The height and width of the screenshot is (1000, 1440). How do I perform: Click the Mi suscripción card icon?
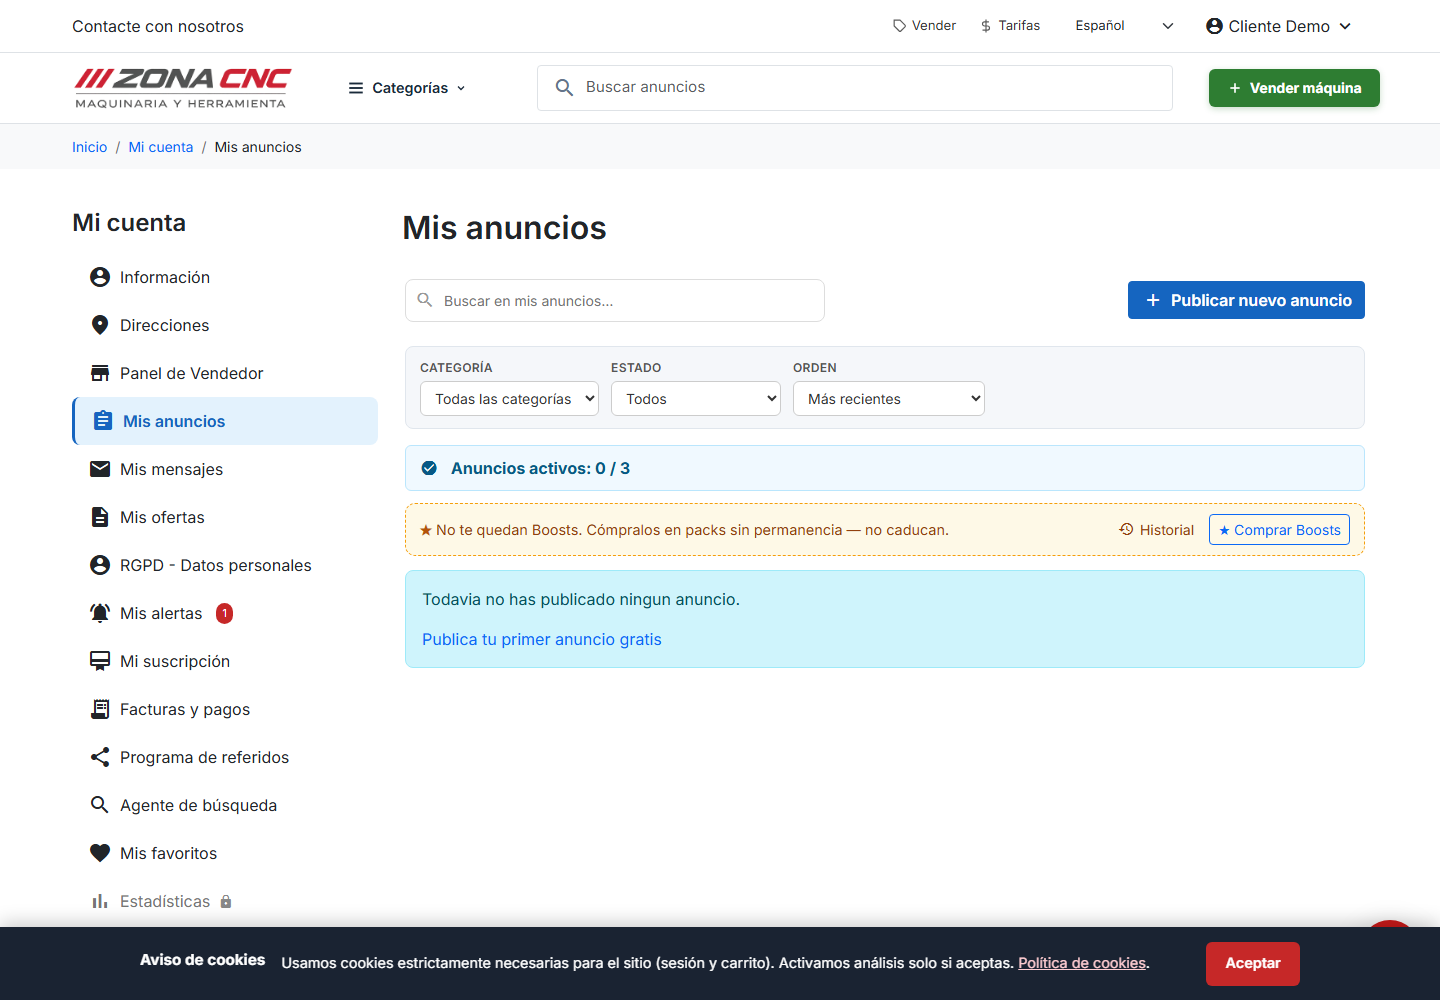pos(100,661)
